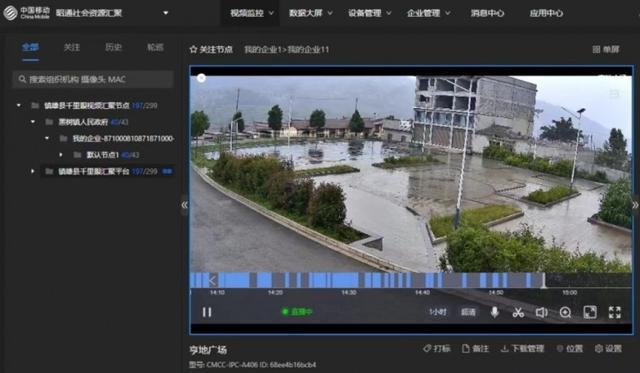
Task: Activate the microphone intercom icon
Action: pos(494,312)
